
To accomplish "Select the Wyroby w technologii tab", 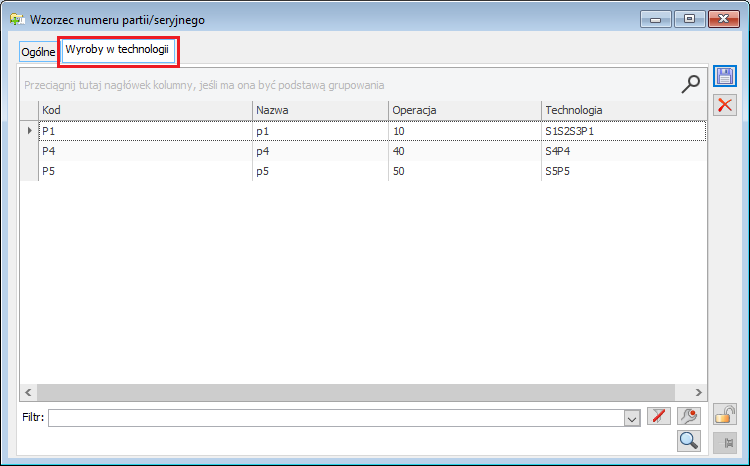I will (x=117, y=49).
